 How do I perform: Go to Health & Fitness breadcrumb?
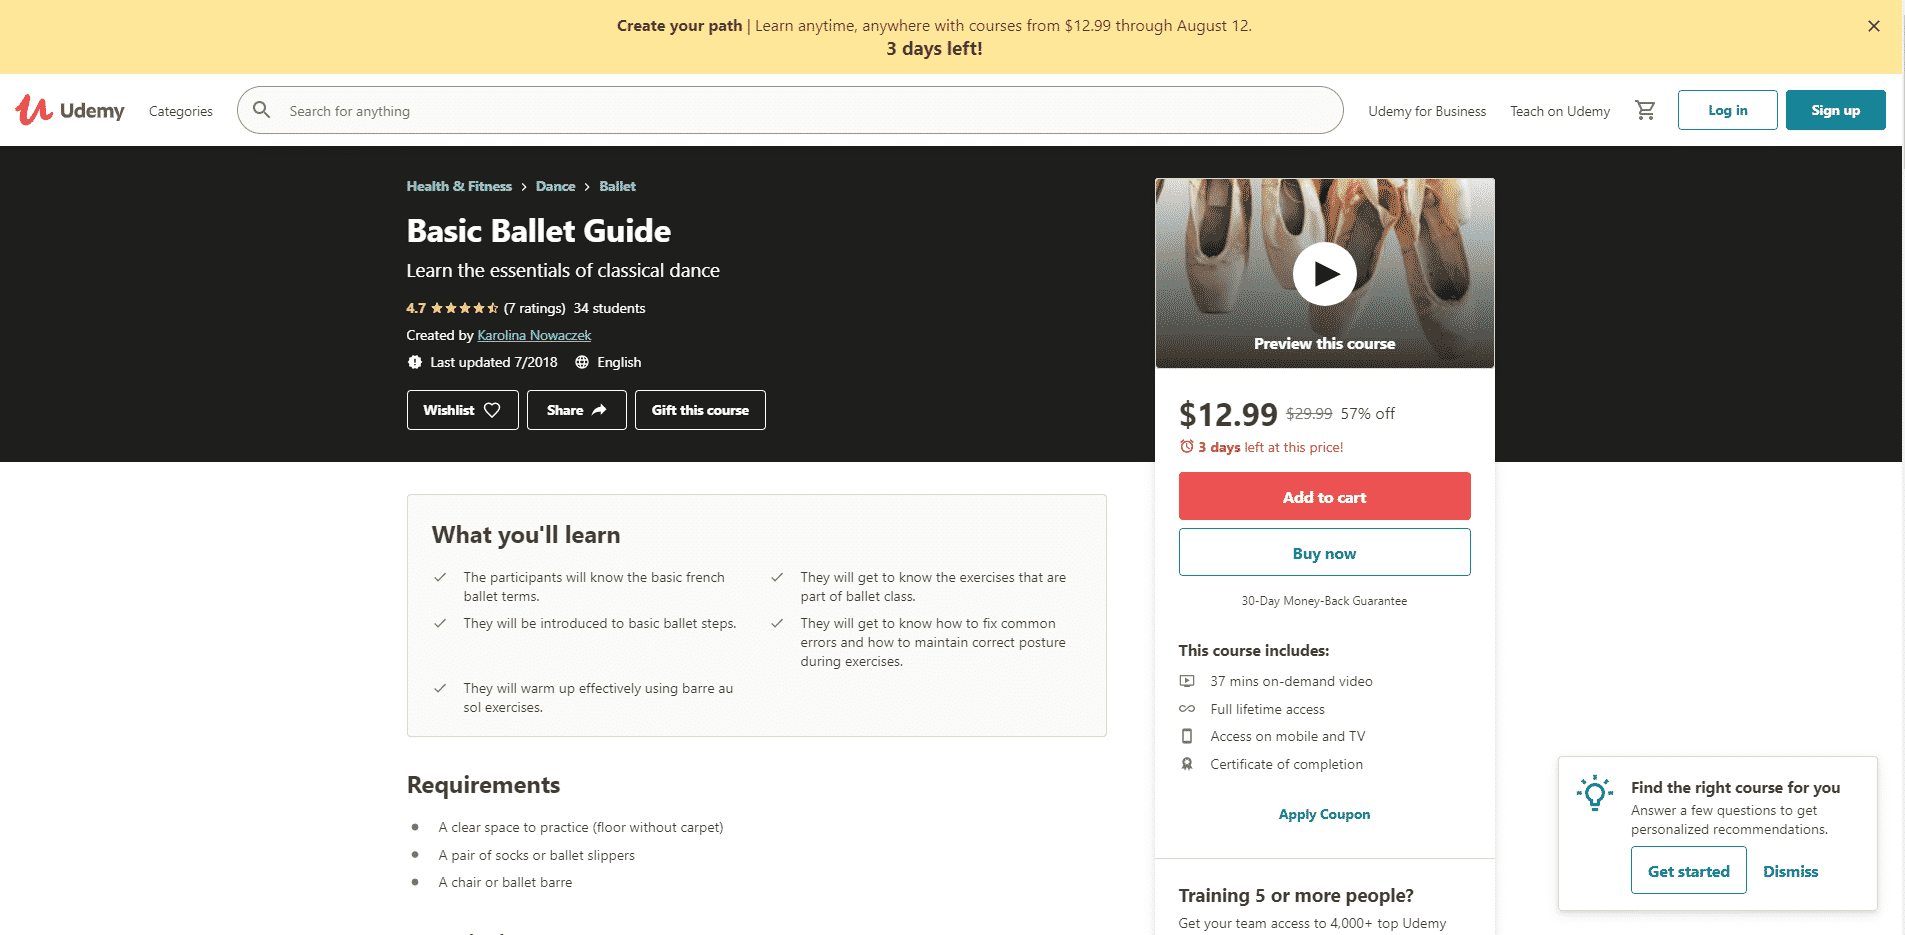[459, 186]
